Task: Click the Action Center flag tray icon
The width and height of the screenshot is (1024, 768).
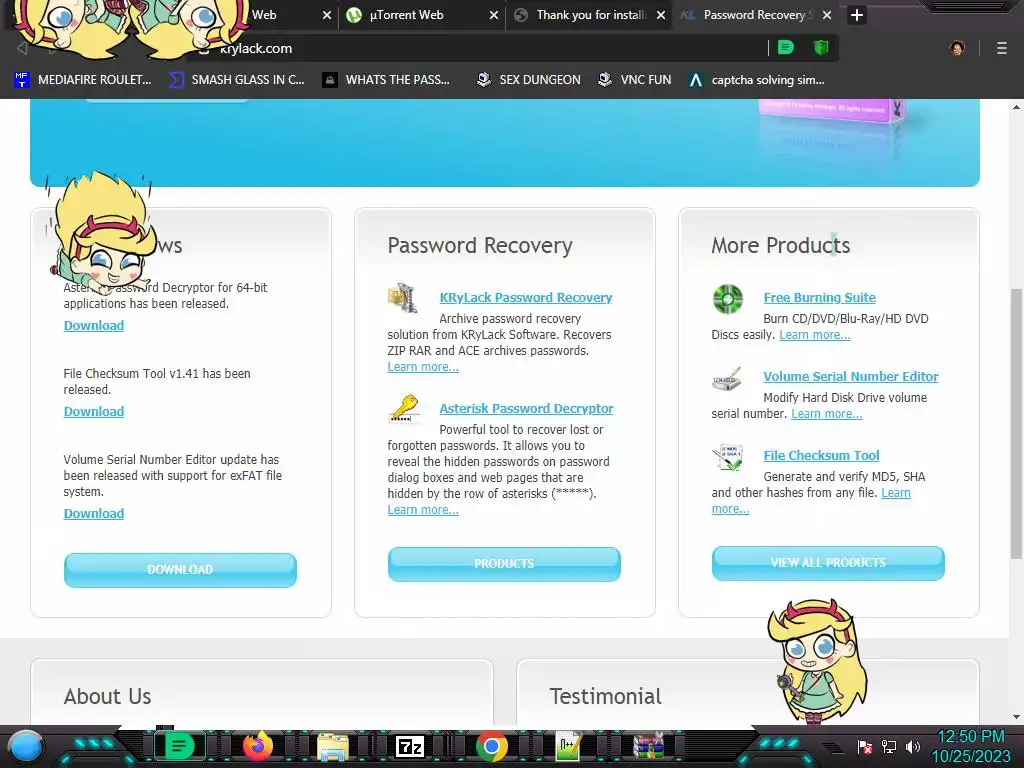Action: pyautogui.click(x=865, y=746)
